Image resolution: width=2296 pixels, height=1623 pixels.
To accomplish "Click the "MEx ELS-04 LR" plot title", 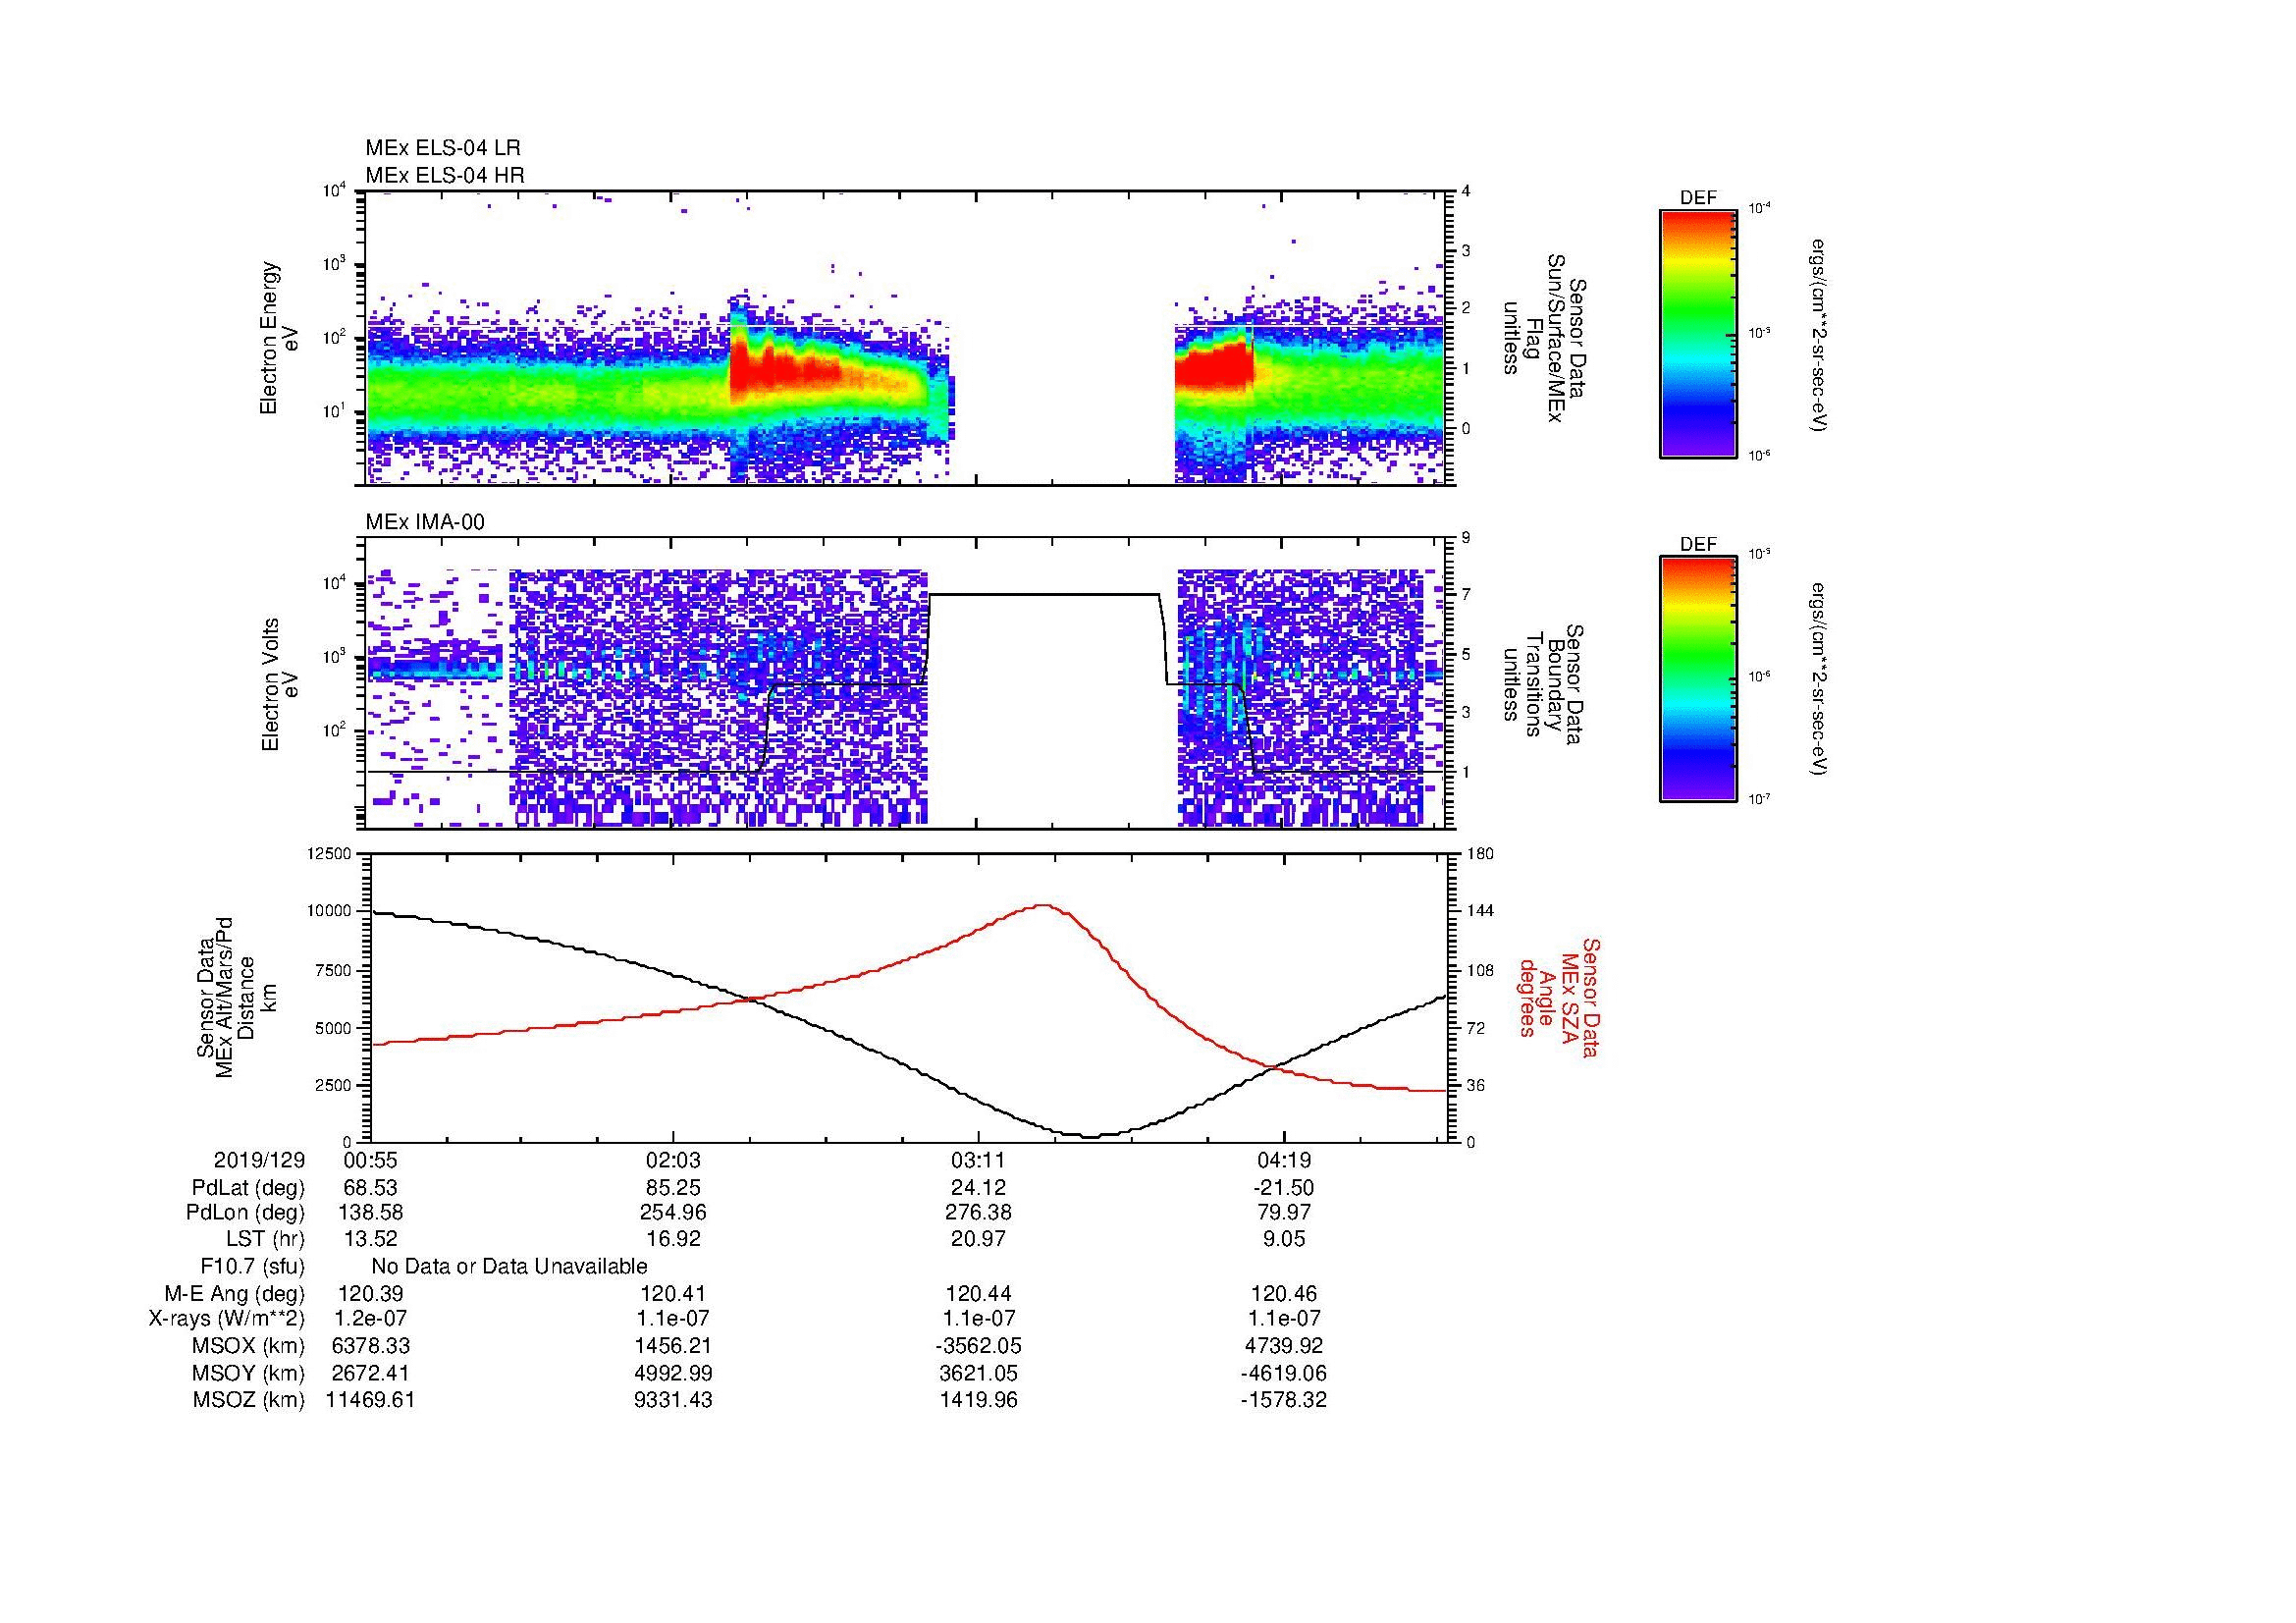I will click(x=443, y=148).
